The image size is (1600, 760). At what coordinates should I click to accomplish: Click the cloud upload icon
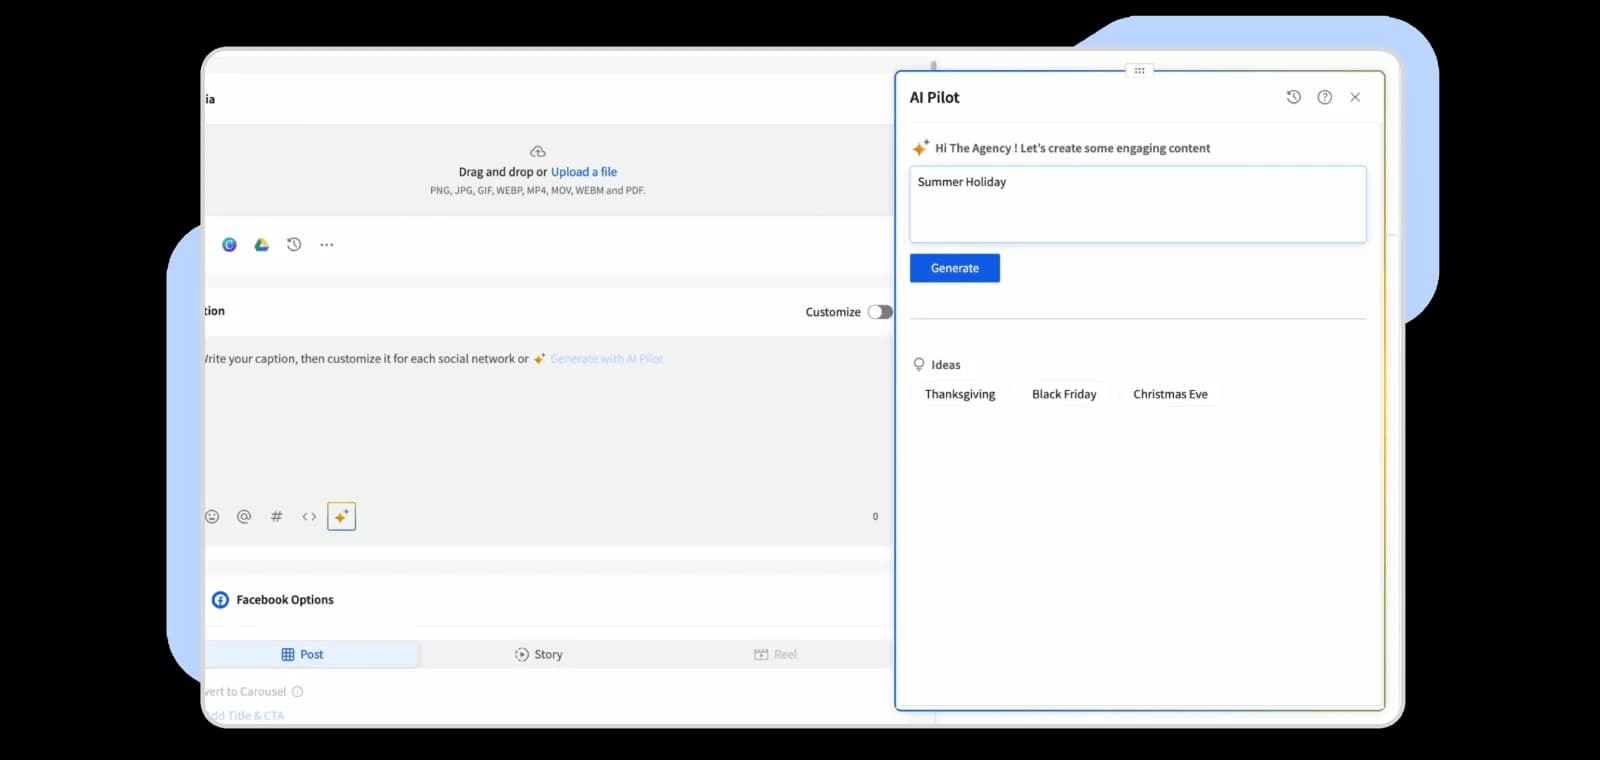coord(538,152)
